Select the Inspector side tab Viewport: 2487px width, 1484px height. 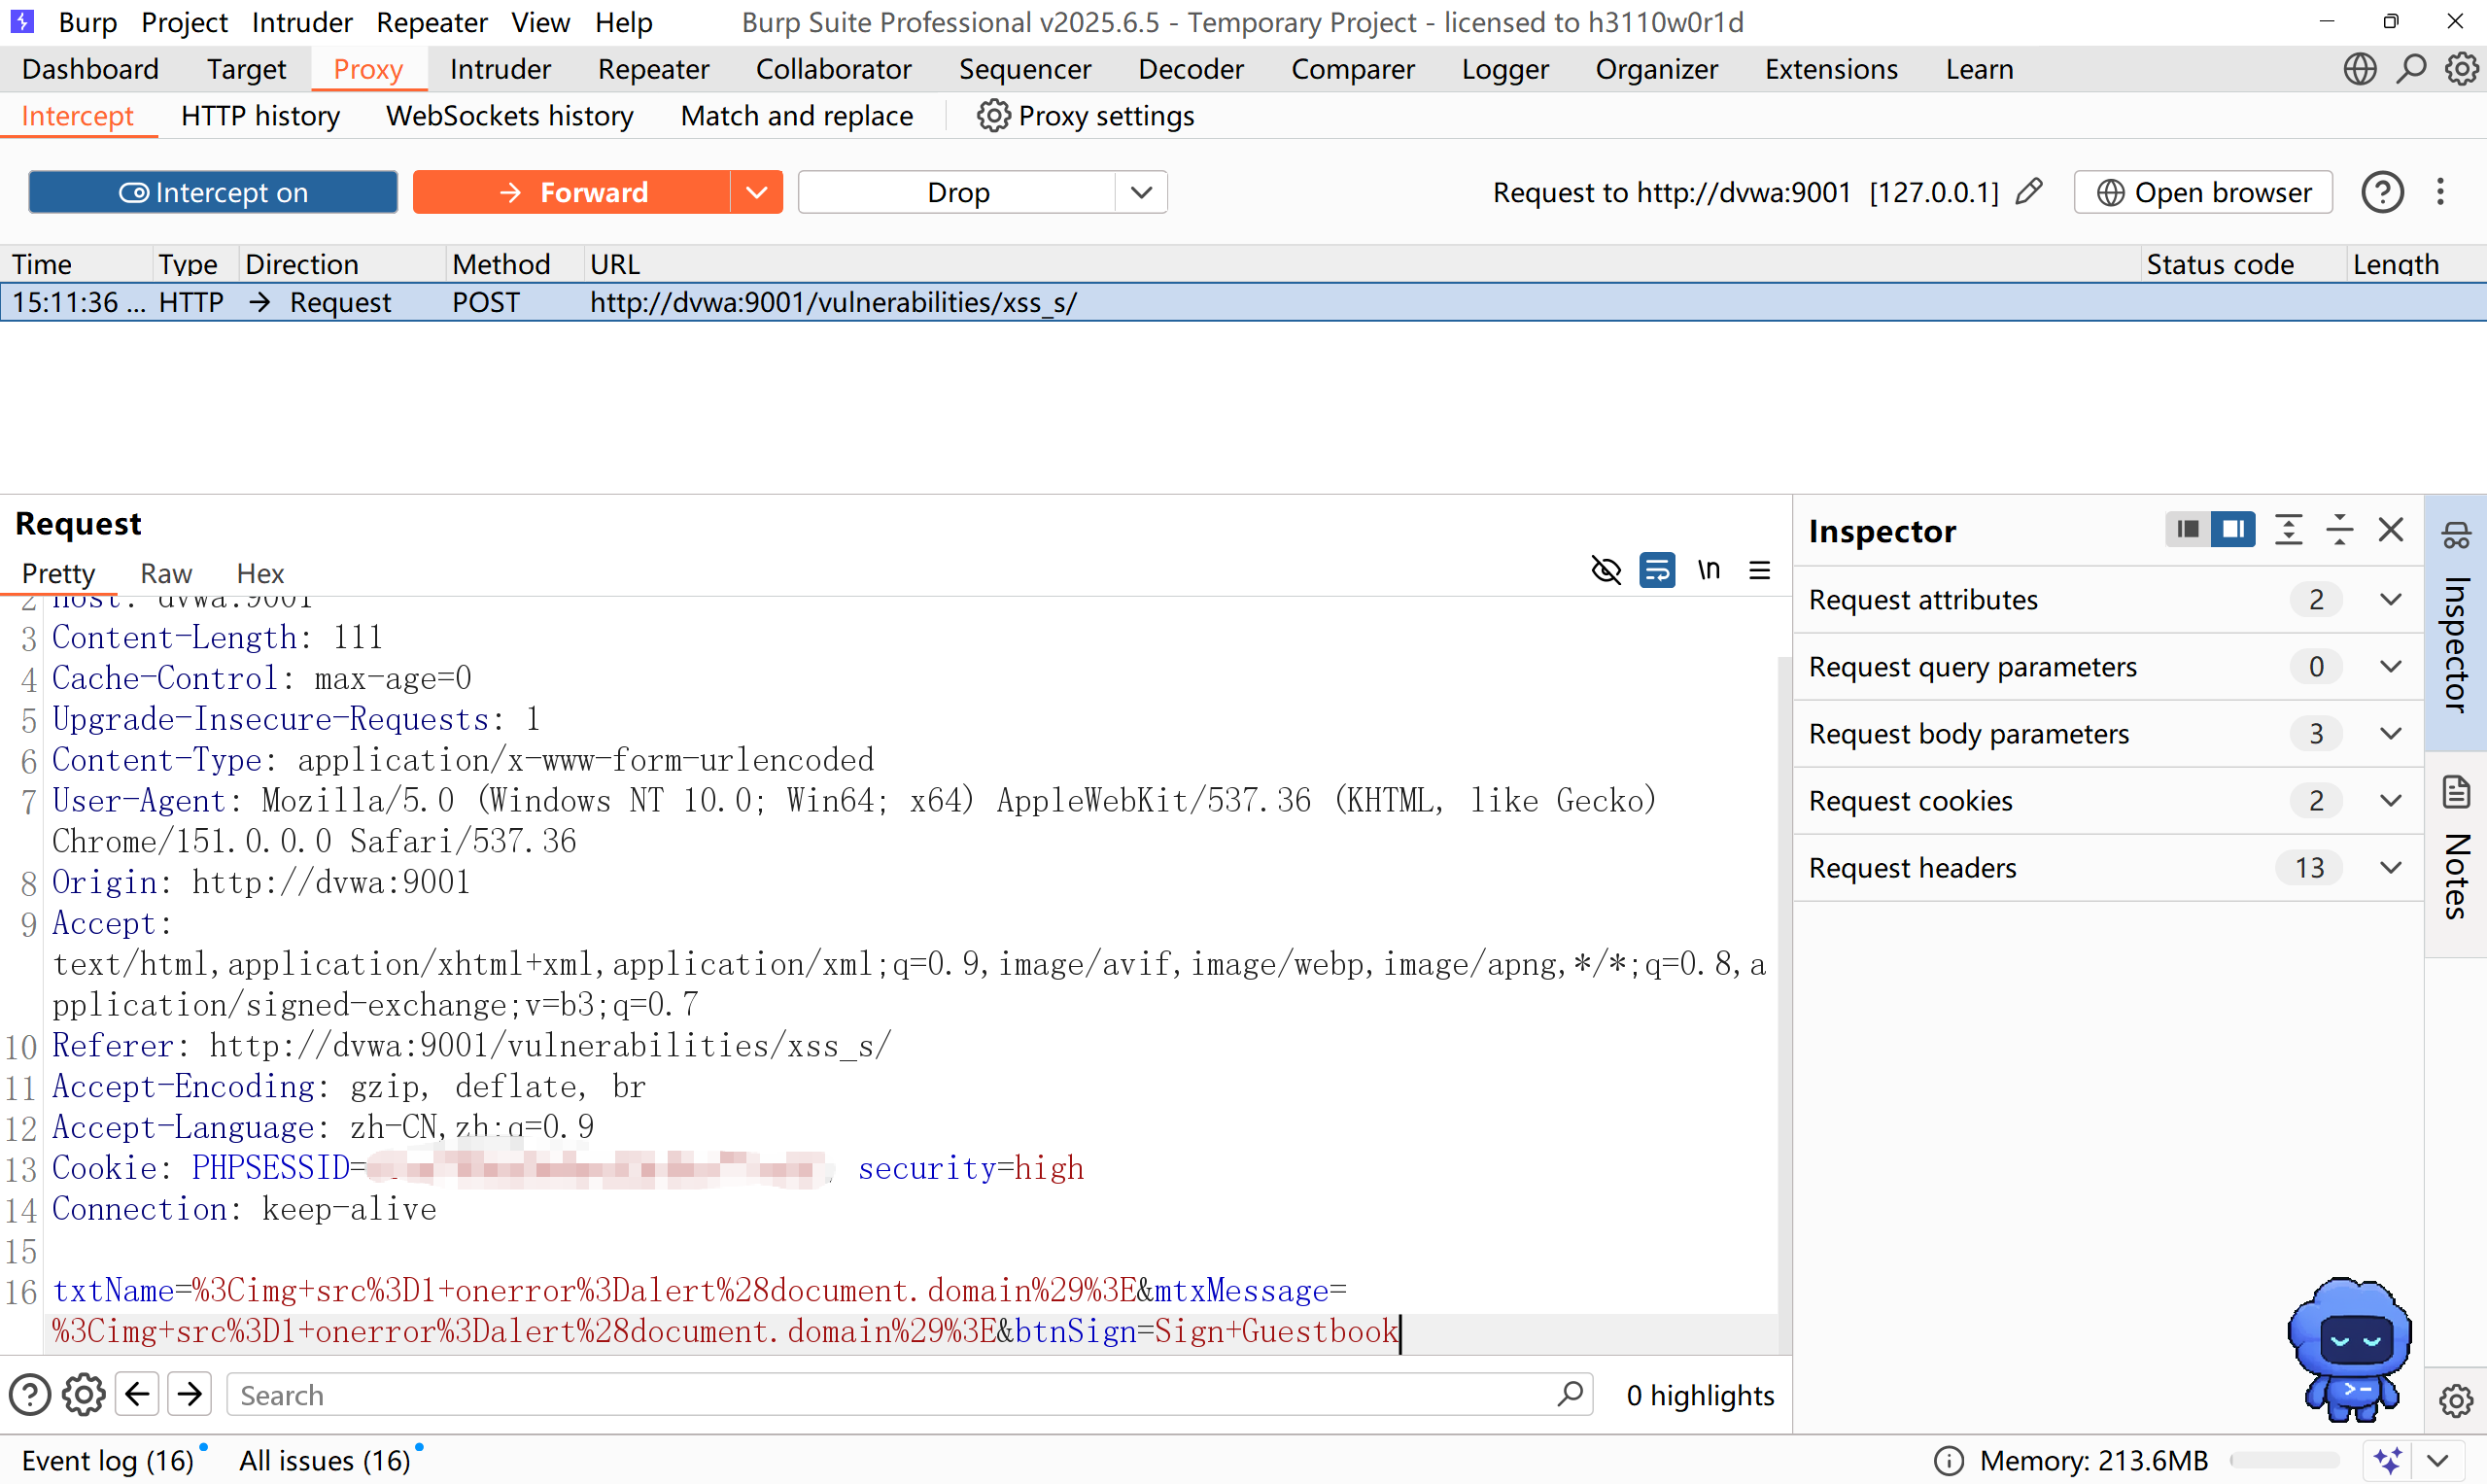tap(2456, 622)
